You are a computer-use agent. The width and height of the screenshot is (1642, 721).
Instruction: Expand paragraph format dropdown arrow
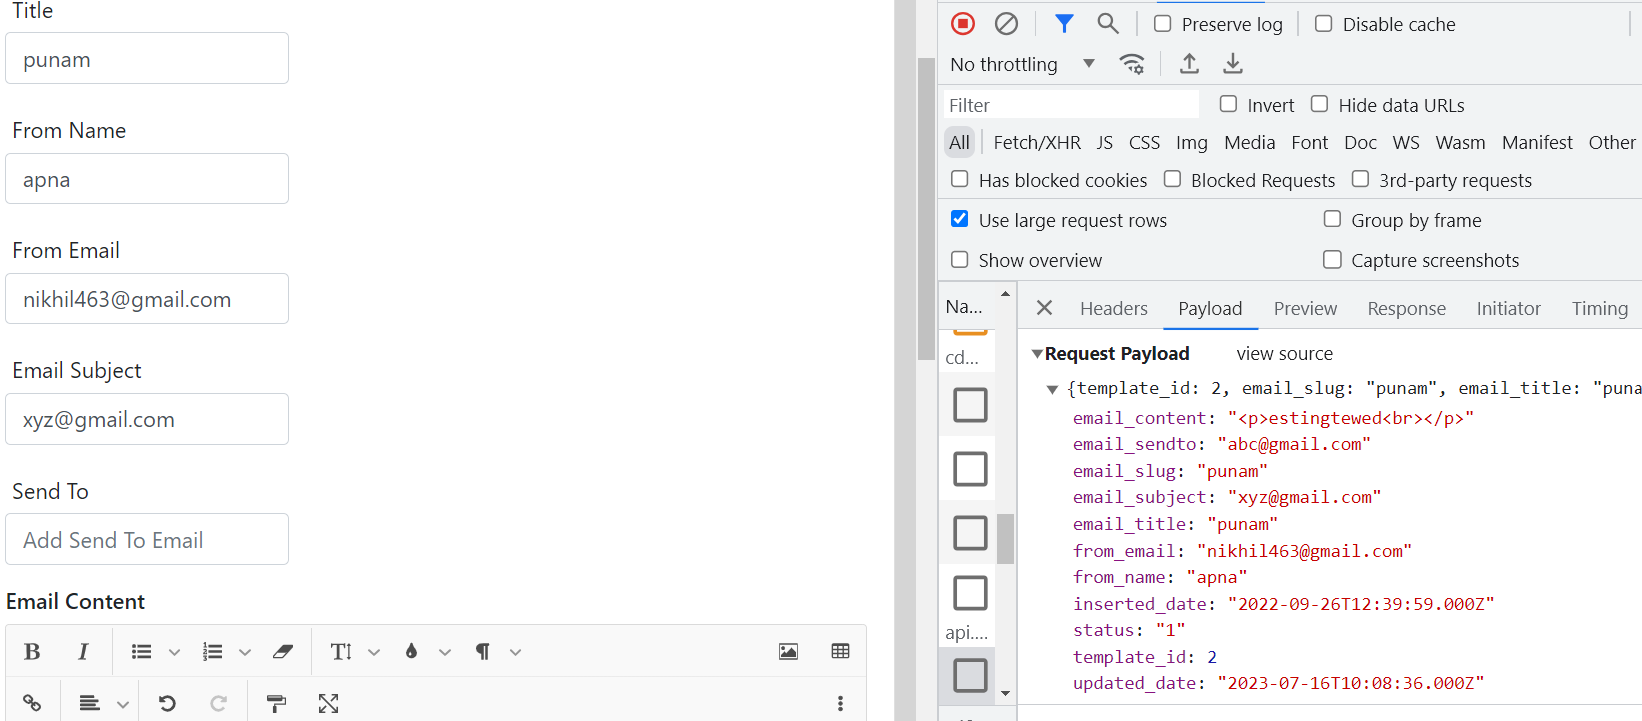click(516, 652)
